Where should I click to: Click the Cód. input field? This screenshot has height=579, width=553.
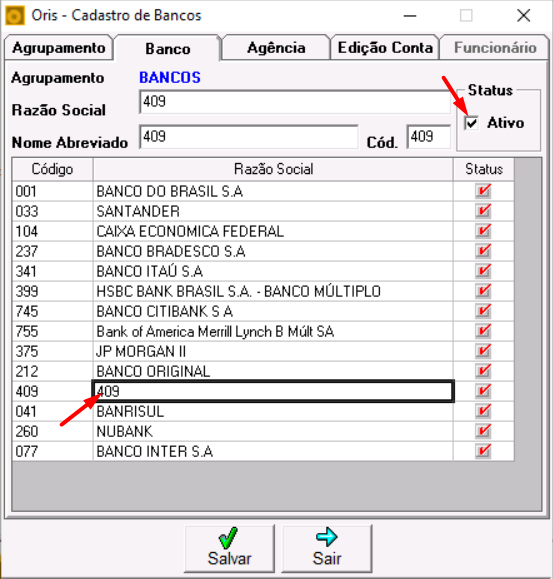tap(429, 137)
